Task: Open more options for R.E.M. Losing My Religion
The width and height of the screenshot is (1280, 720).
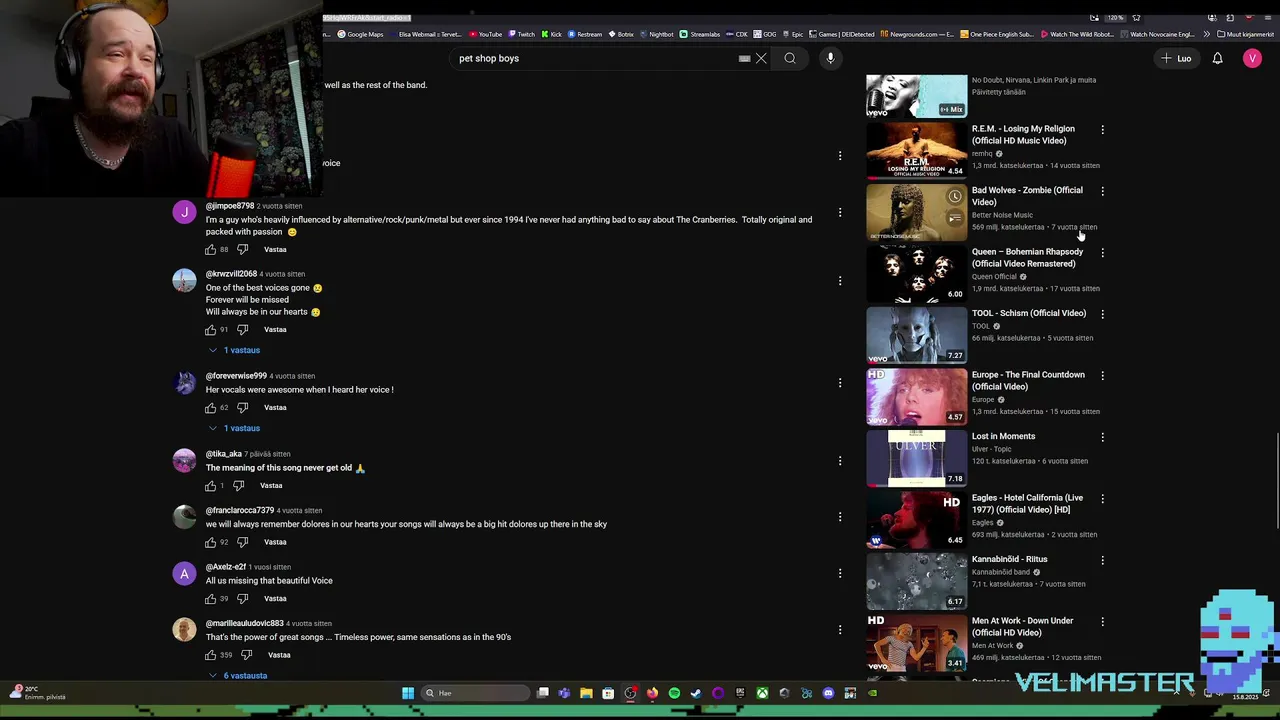Action: [x=1102, y=130]
